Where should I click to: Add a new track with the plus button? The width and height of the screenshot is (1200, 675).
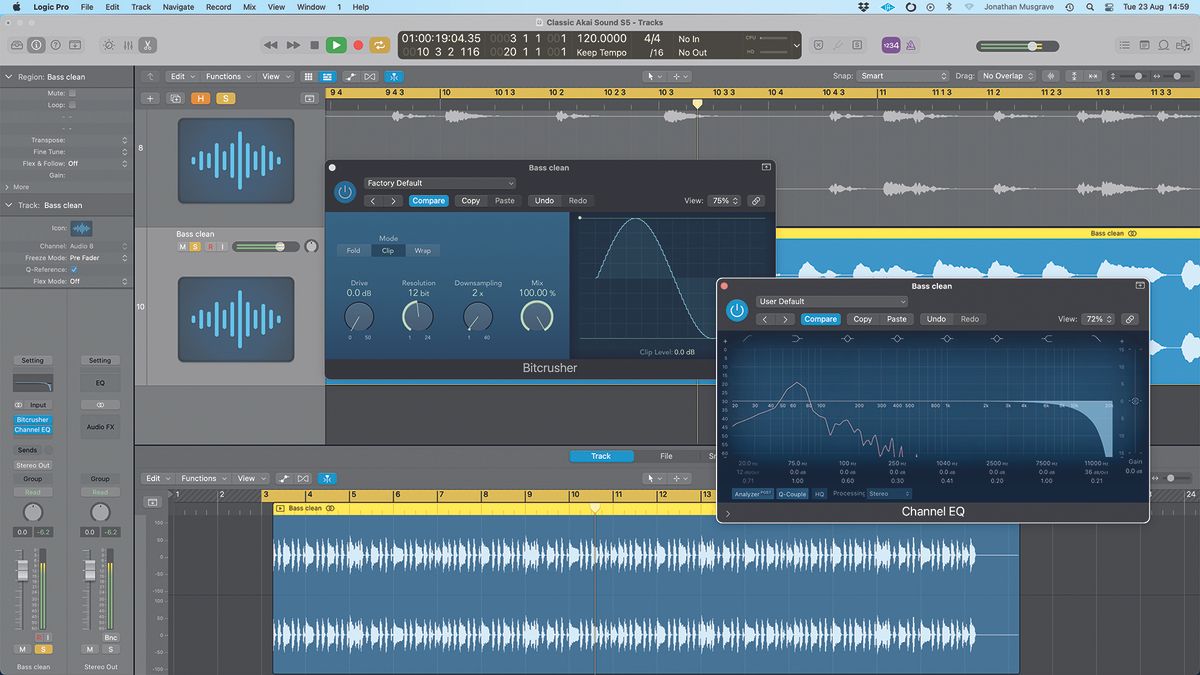(150, 98)
